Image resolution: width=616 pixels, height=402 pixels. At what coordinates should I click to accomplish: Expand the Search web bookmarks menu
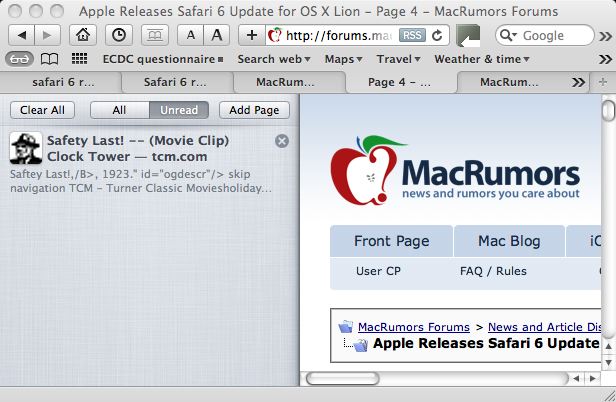(x=274, y=59)
